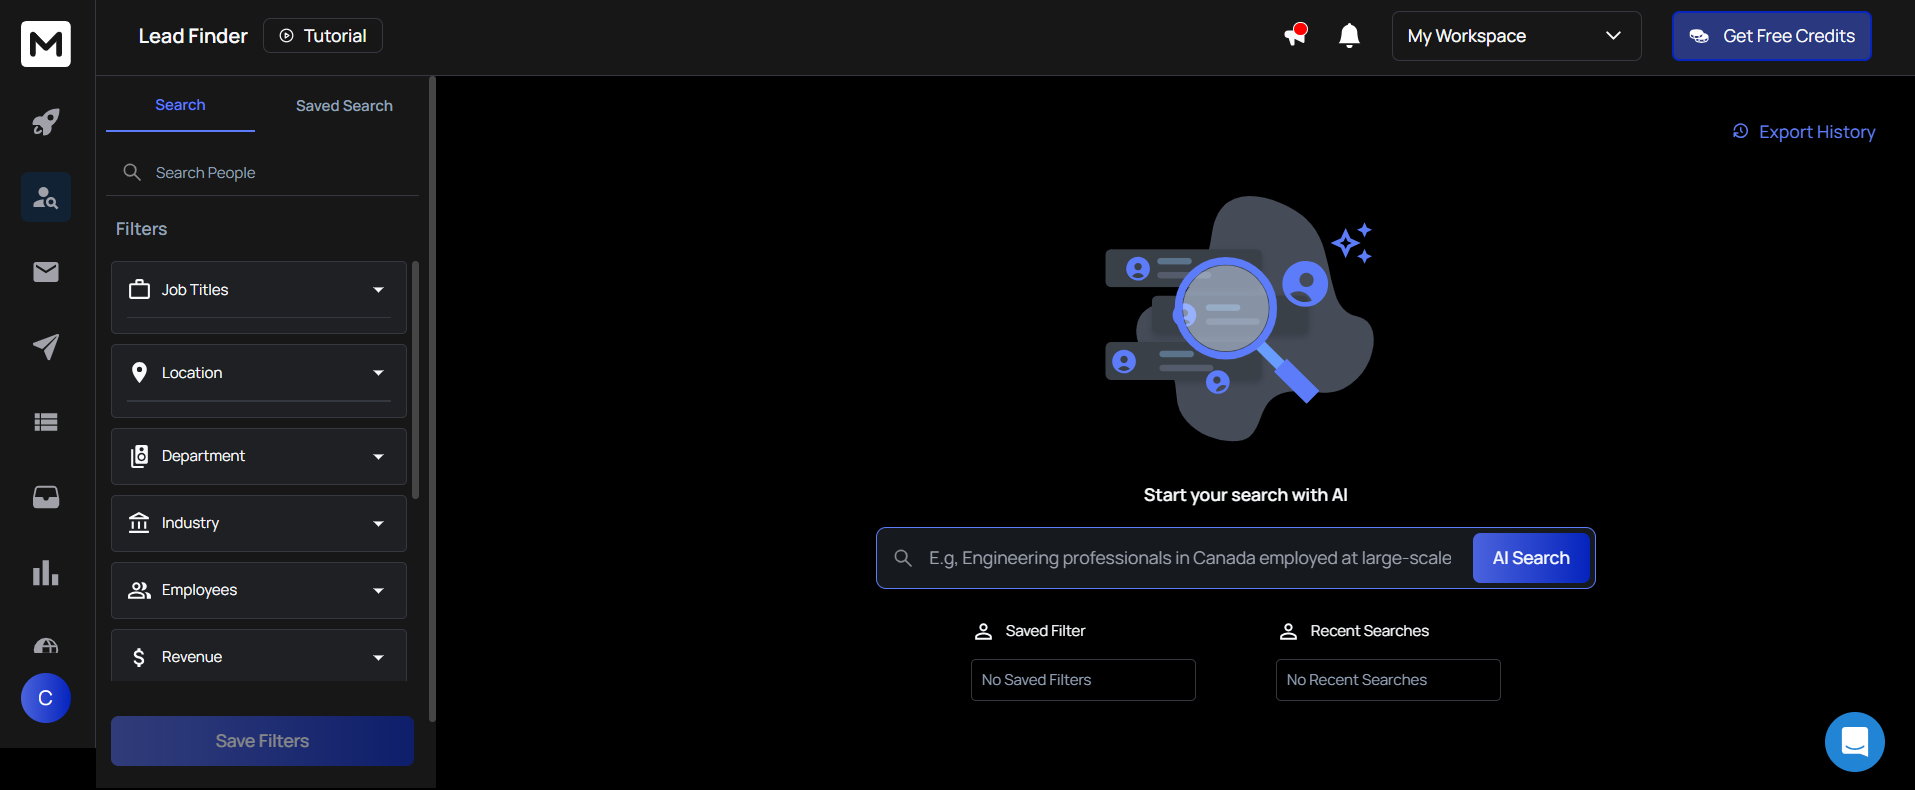1915x790 pixels.
Task: Switch to the Search tab
Action: [180, 105]
